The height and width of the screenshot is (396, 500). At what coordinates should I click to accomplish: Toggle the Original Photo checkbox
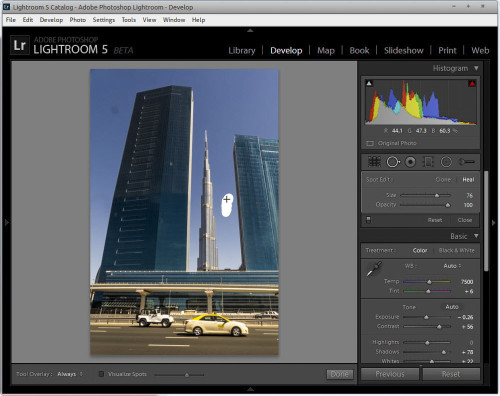(x=370, y=143)
